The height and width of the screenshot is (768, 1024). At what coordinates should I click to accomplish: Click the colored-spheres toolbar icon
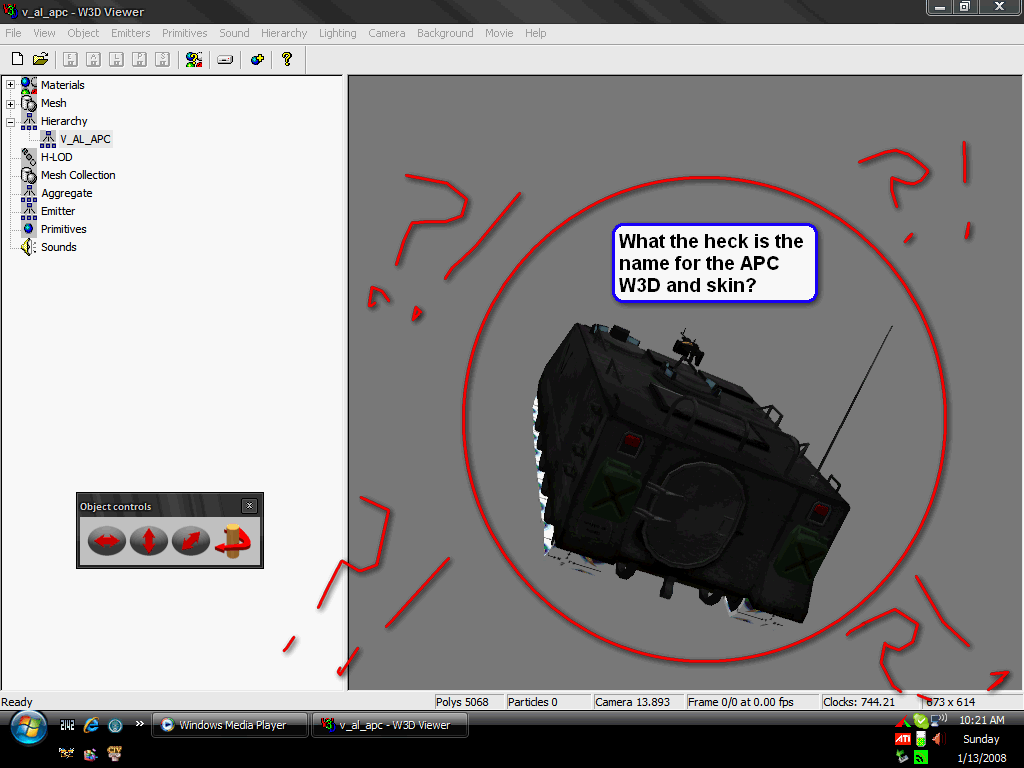pyautogui.click(x=194, y=60)
